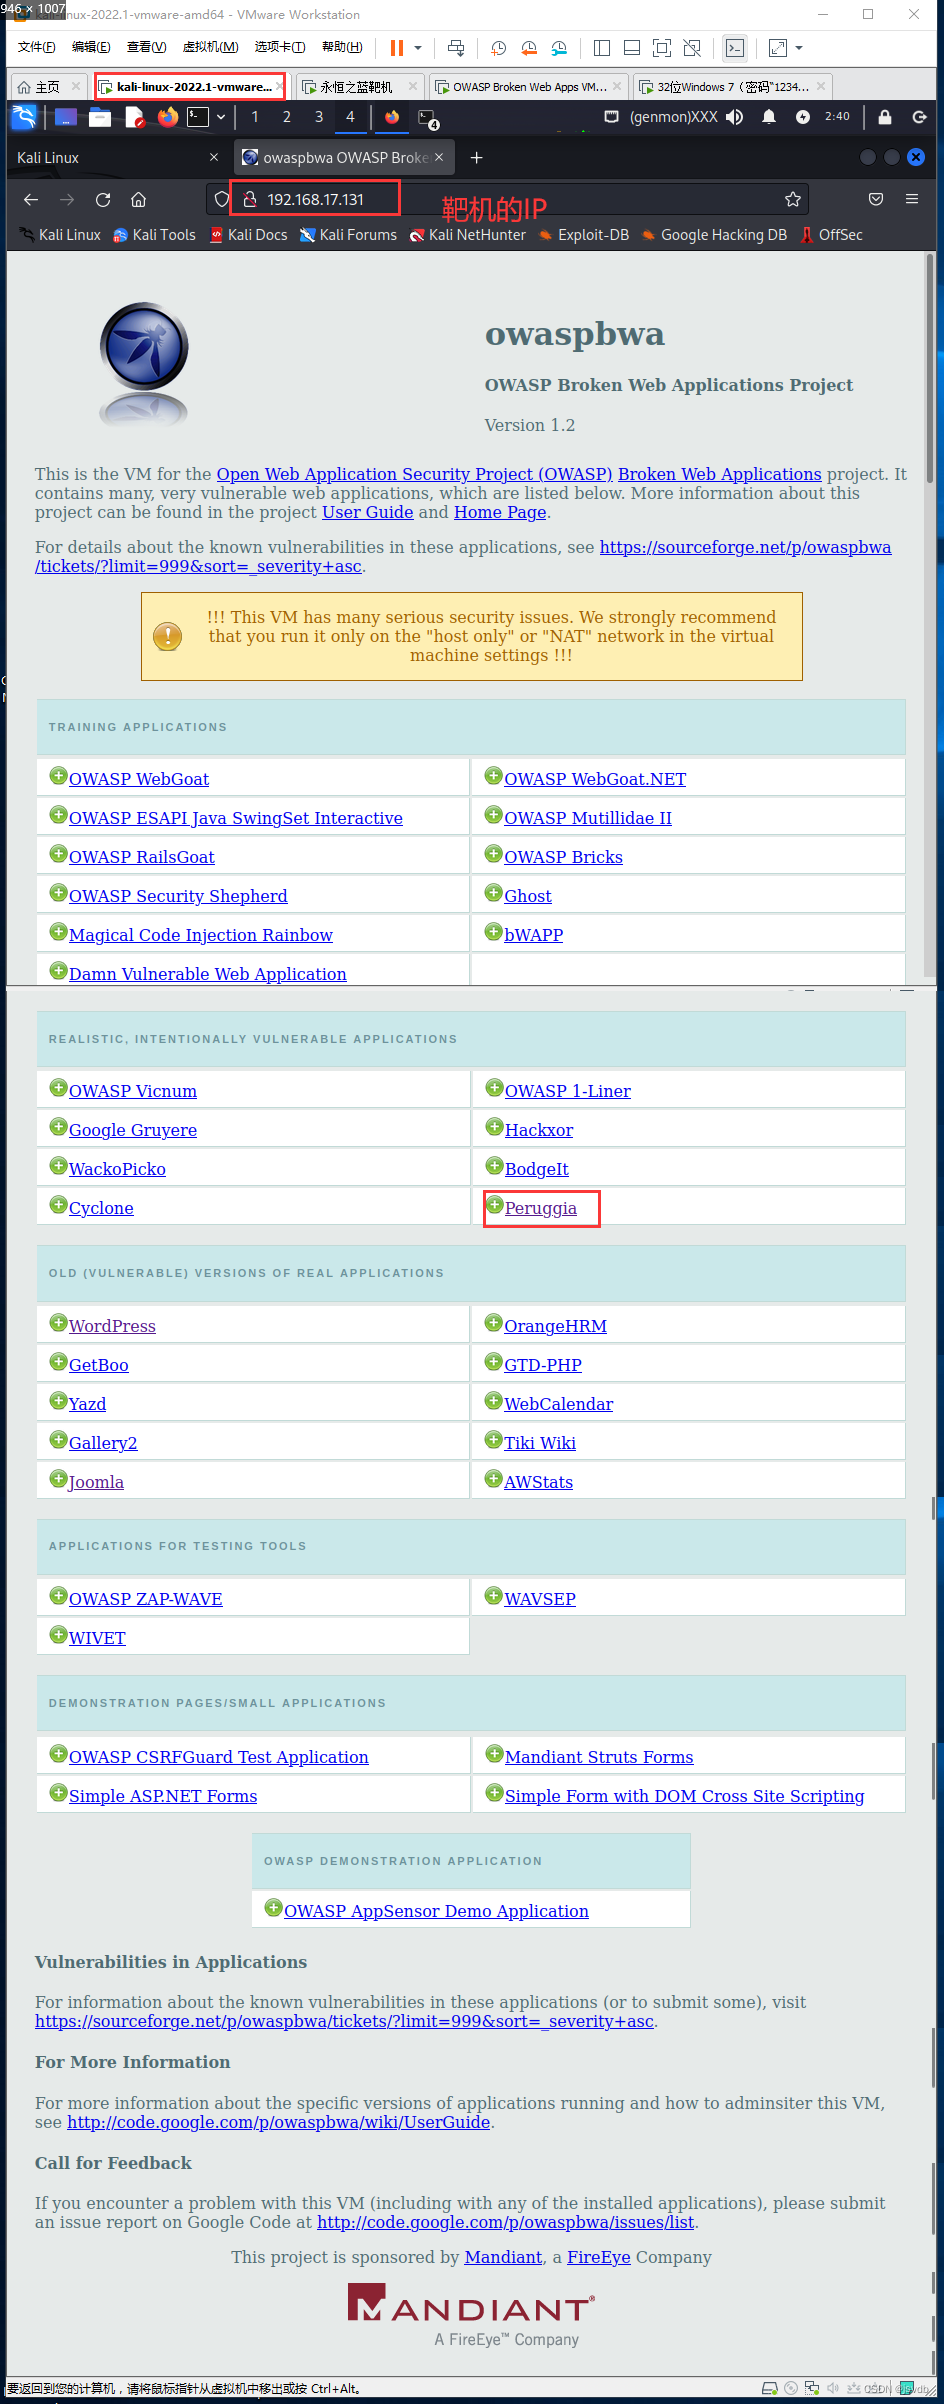Click the Kali notifications bell icon
The height and width of the screenshot is (2404, 944).
tap(769, 117)
